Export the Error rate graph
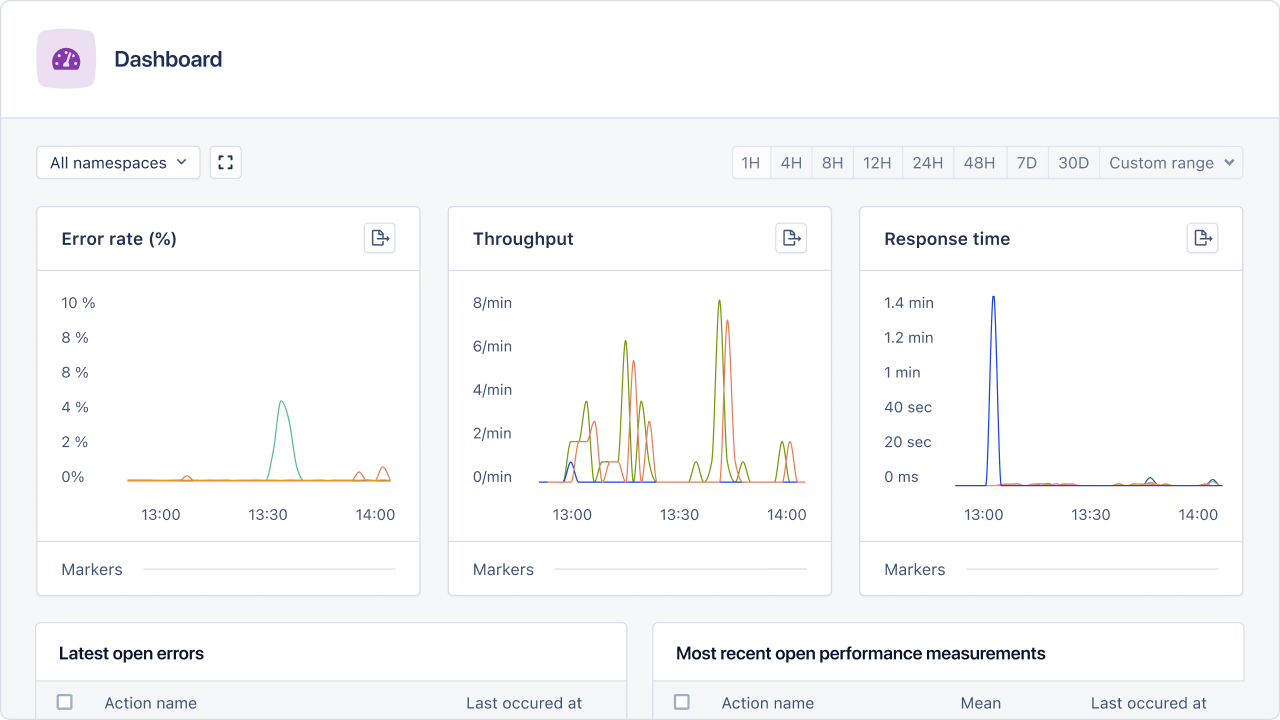Viewport: 1280px width, 720px height. click(379, 238)
